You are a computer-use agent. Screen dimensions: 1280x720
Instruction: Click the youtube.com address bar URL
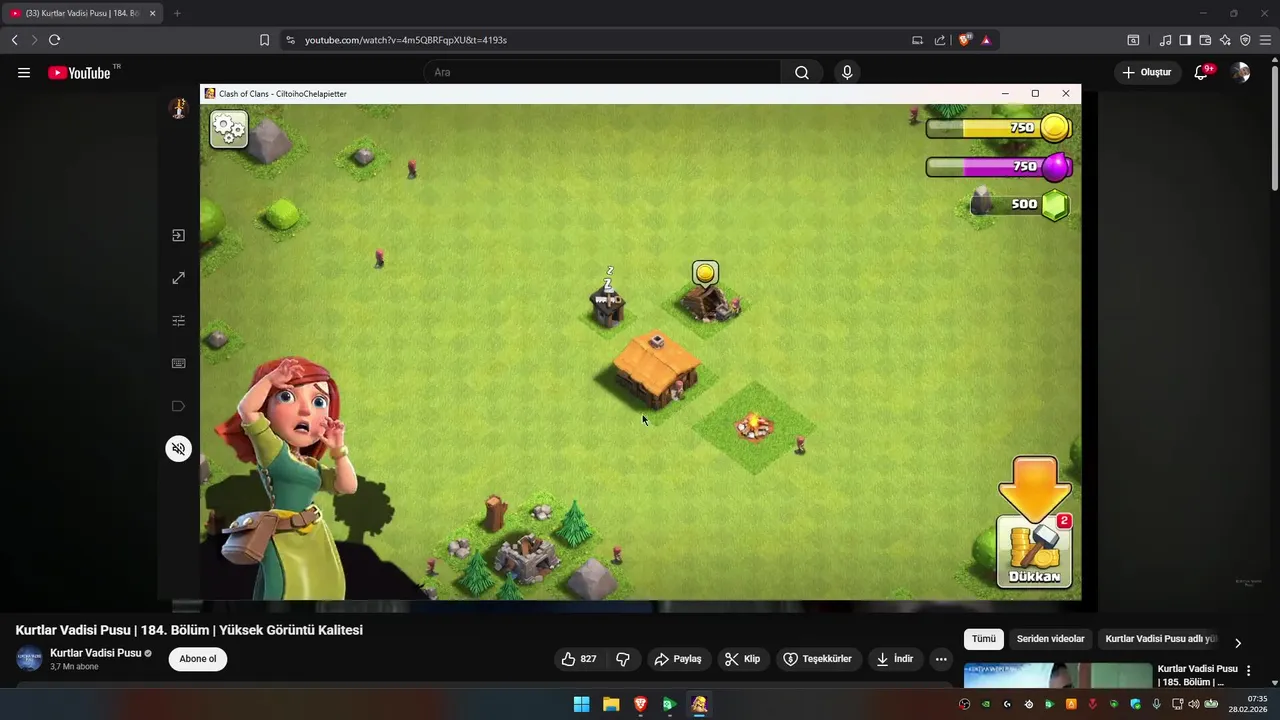[405, 40]
